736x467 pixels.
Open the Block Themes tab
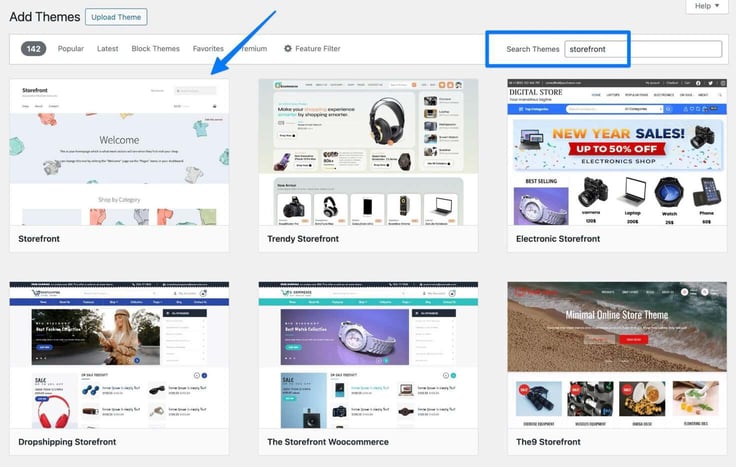pyautogui.click(x=155, y=49)
